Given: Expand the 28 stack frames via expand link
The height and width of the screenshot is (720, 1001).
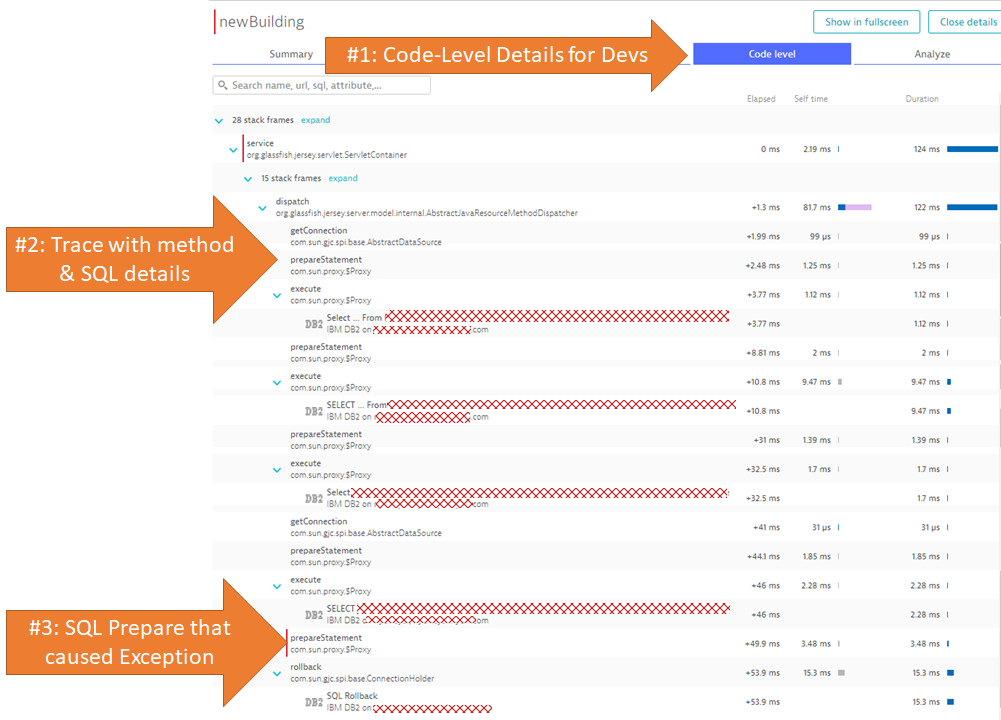Looking at the screenshot, I should (x=315, y=120).
